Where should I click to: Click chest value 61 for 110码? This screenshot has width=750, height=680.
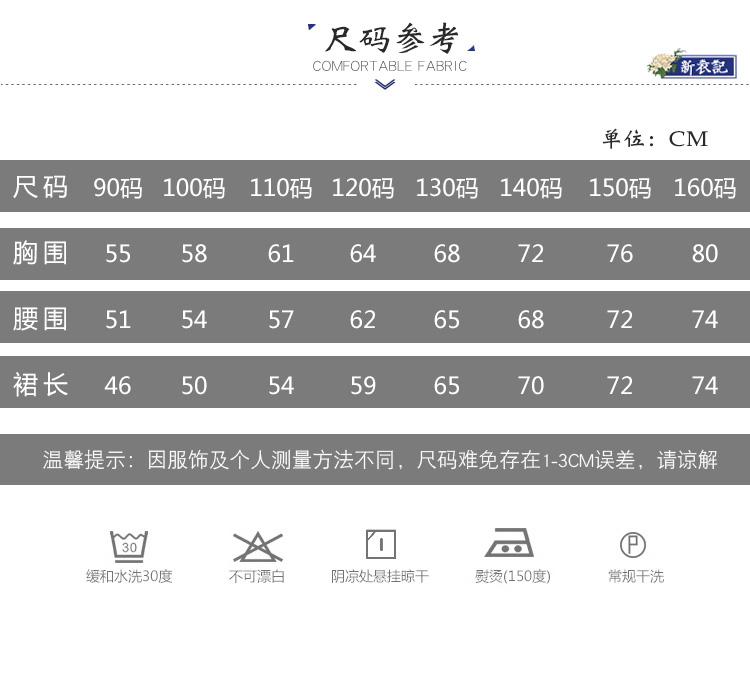281,253
